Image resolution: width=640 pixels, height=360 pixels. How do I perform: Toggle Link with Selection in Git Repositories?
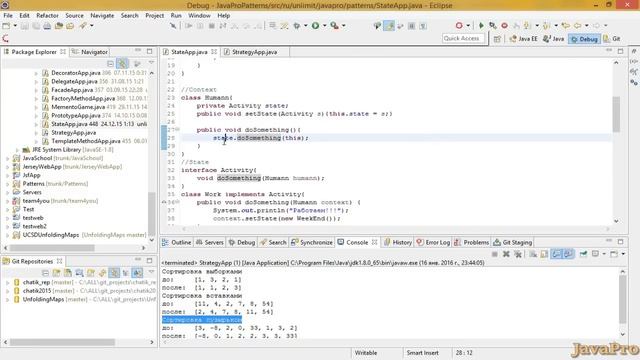114,273
